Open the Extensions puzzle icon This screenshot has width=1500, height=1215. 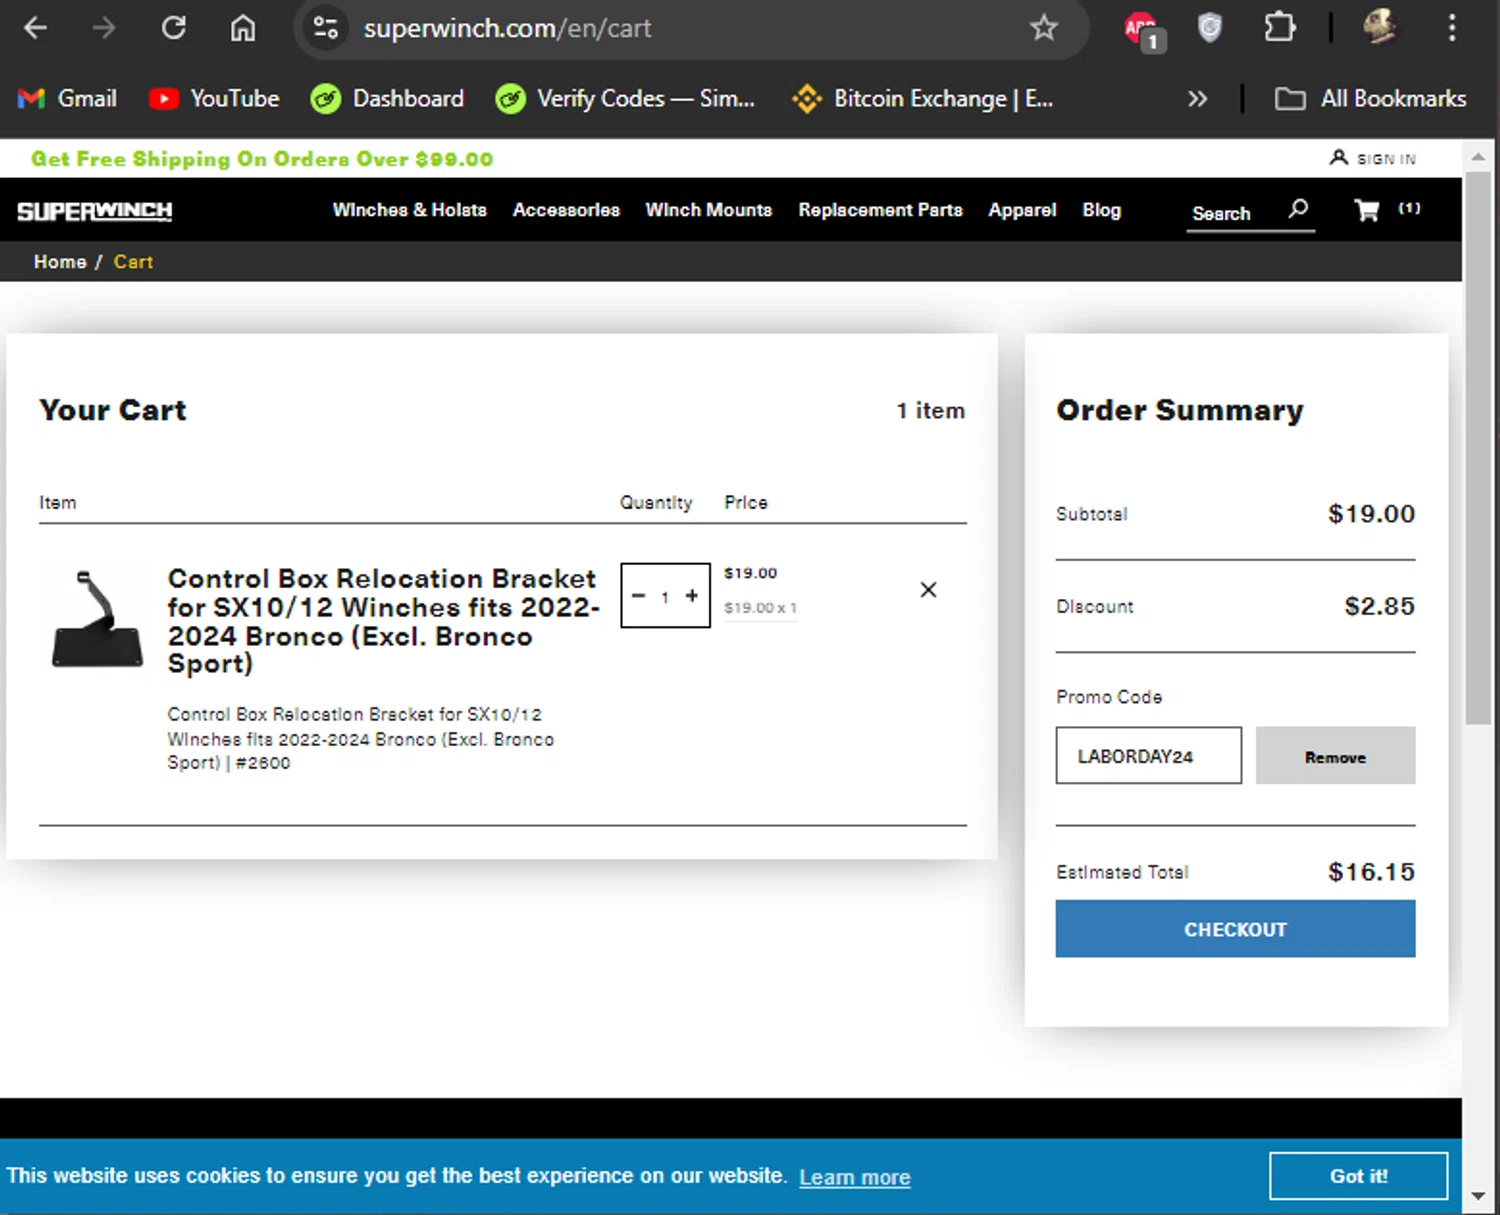pos(1279,28)
